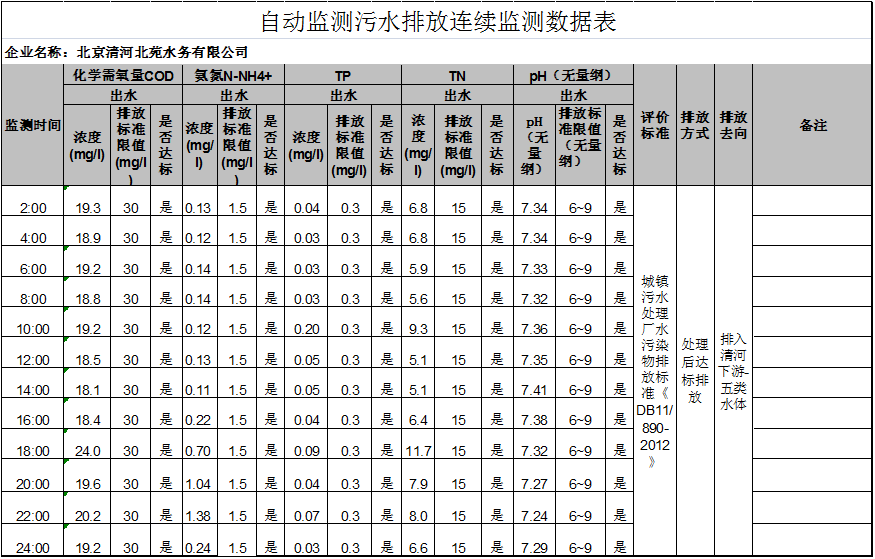Click ammonia value 0.22 in 16:00 row
Screen dimensions: 875x559
(x=200, y=413)
